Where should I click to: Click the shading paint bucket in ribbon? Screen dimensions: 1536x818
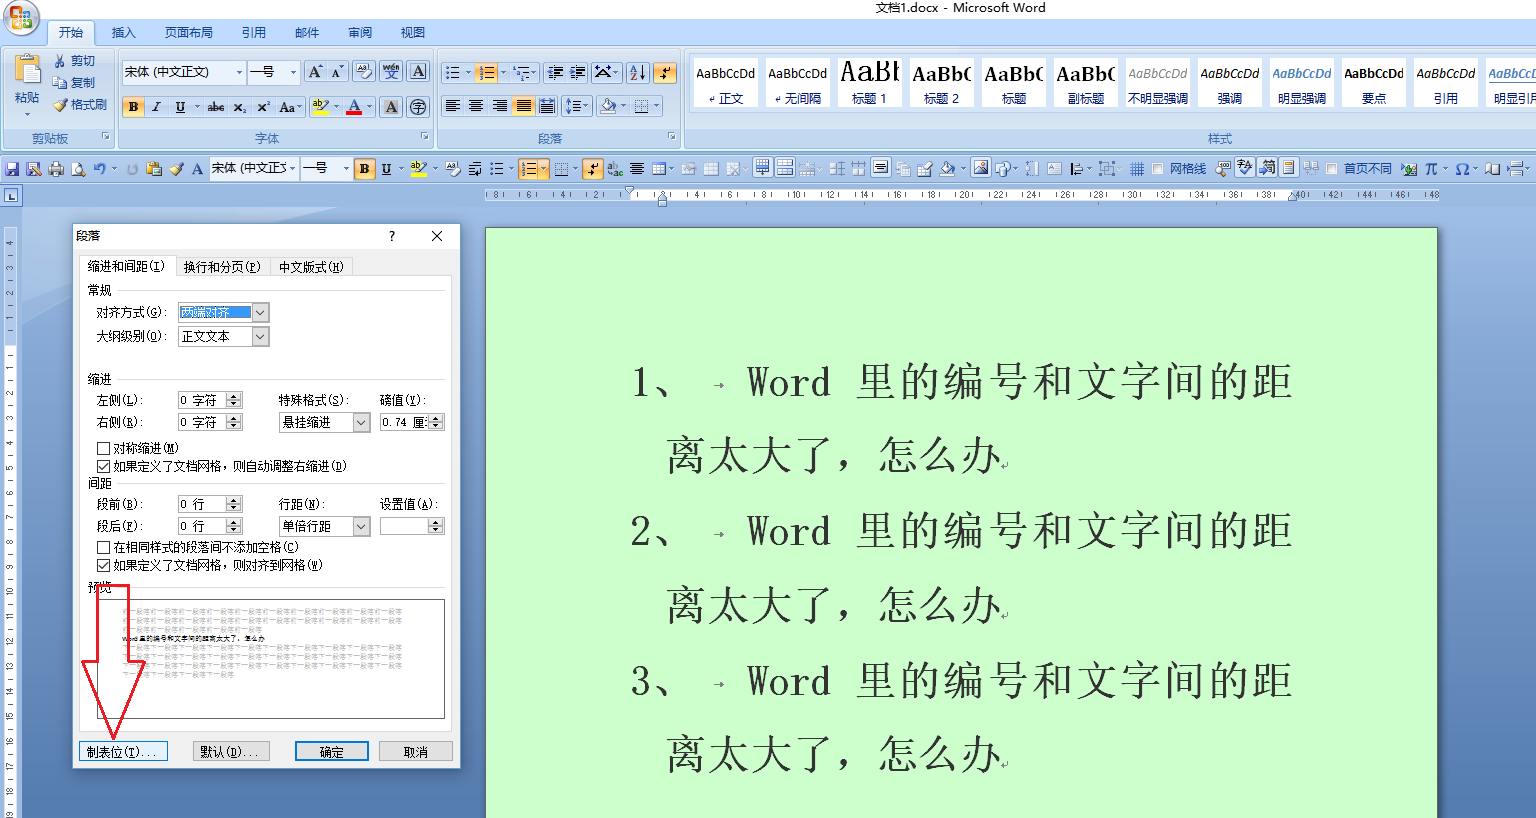point(607,106)
